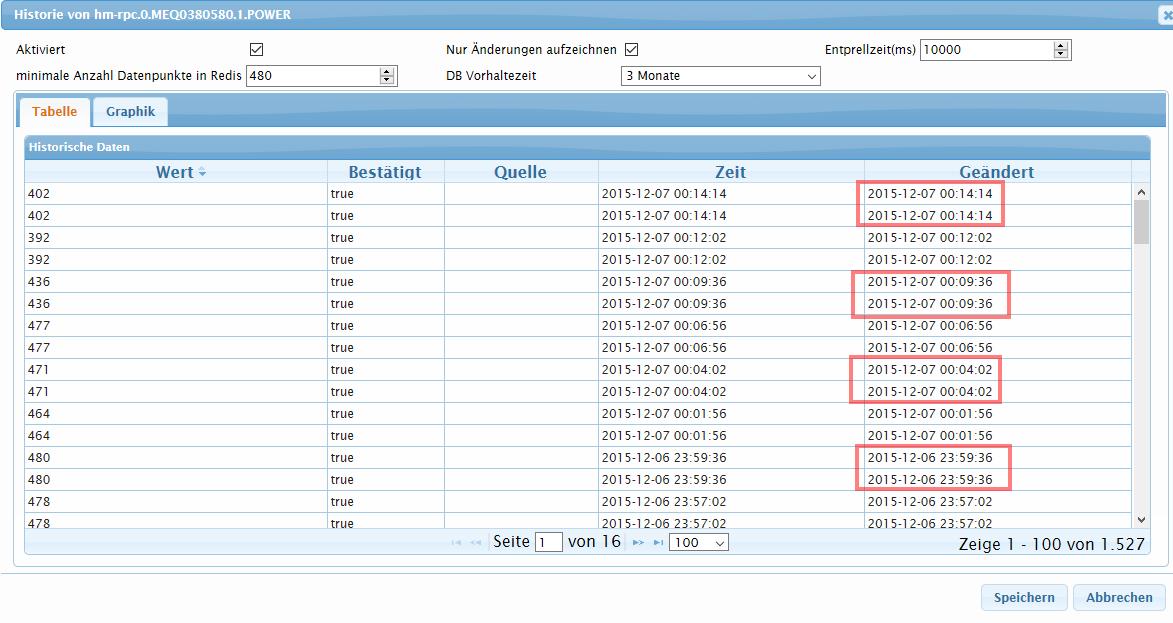This screenshot has width=1173, height=623.
Task: Increase Entprellzeit value with up arrow
Action: 1061,46
